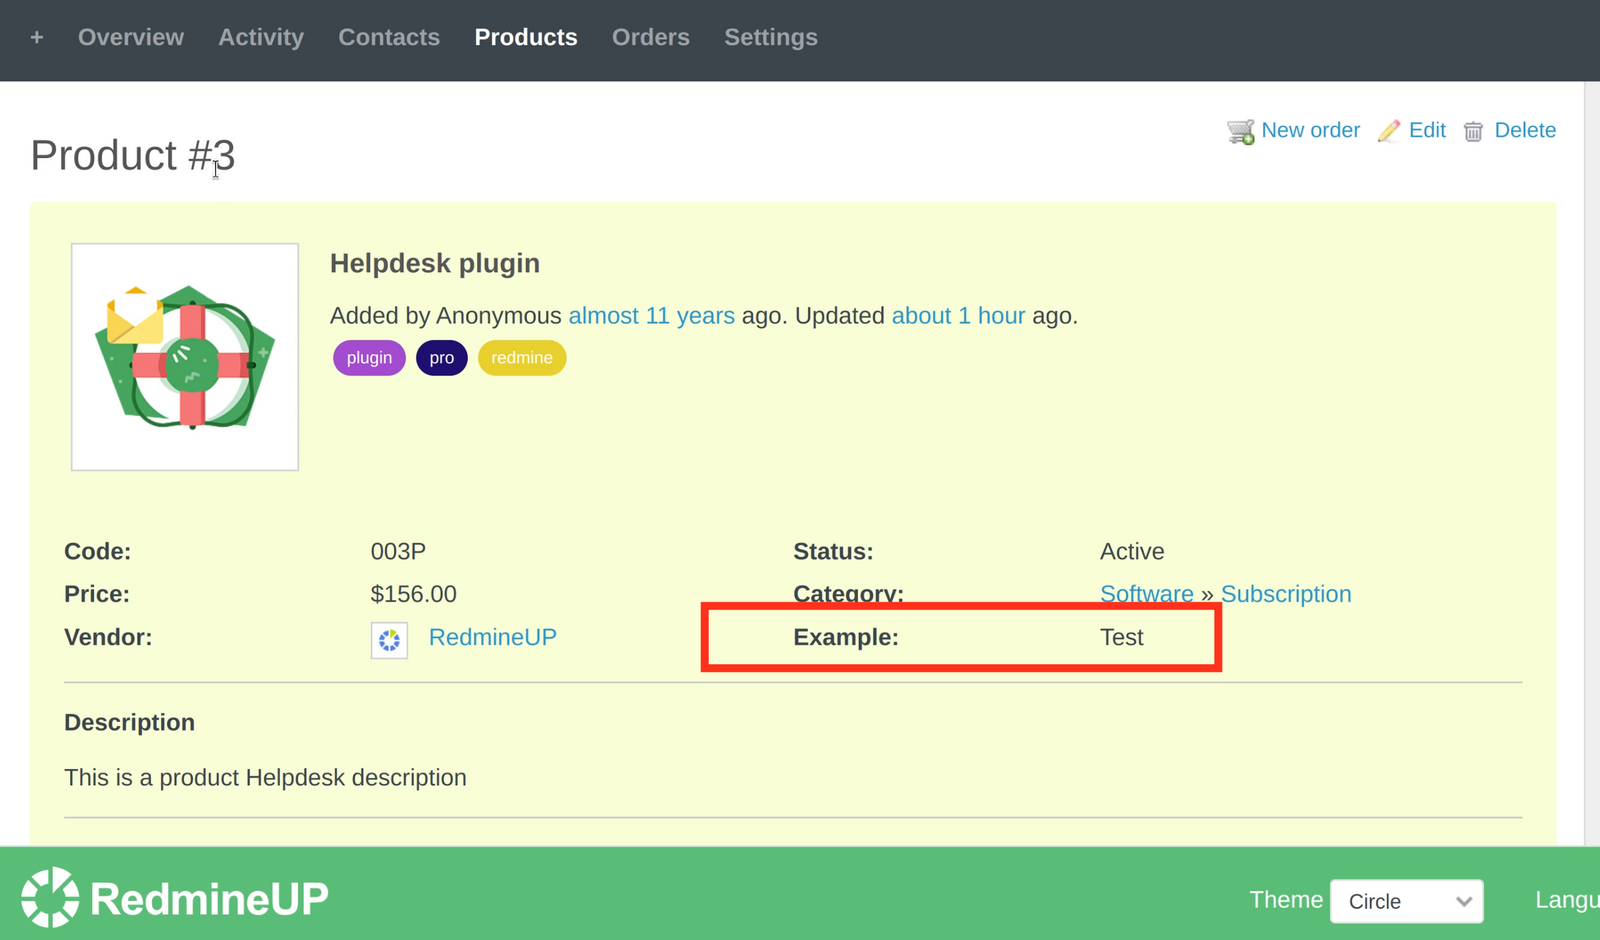Switch to the Orders tab
The image size is (1600, 940).
650,37
